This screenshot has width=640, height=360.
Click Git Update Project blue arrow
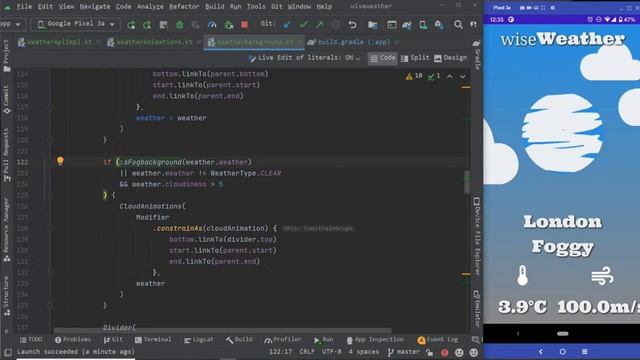pos(287,25)
